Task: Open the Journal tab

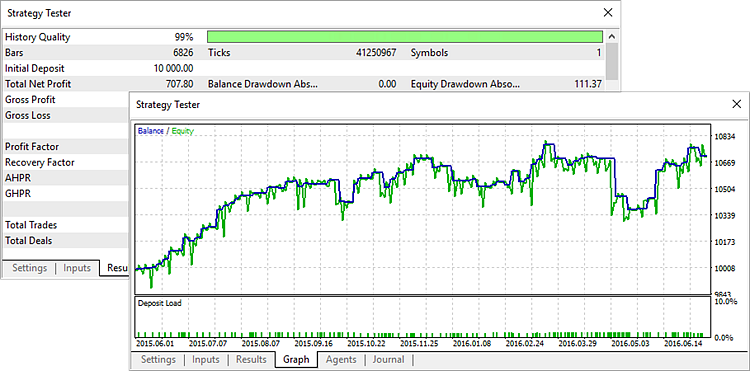Action: pyautogui.click(x=388, y=360)
